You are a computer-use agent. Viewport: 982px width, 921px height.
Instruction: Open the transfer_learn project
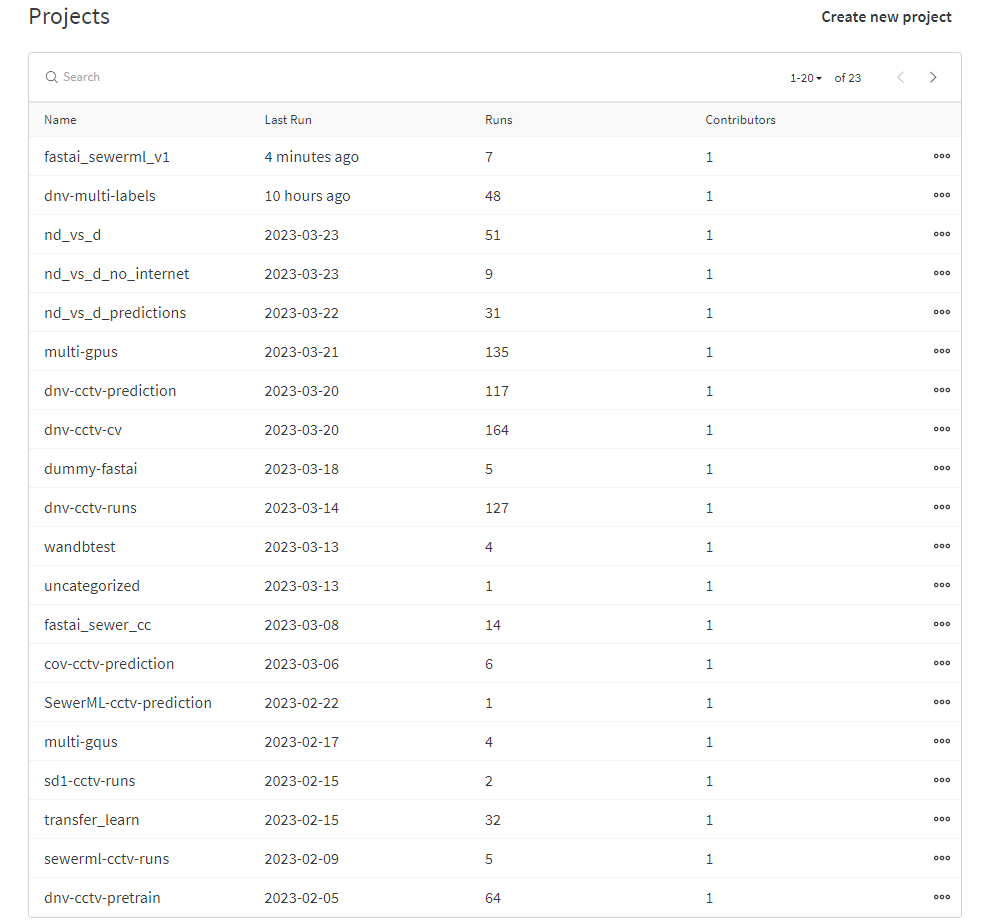pyautogui.click(x=91, y=820)
